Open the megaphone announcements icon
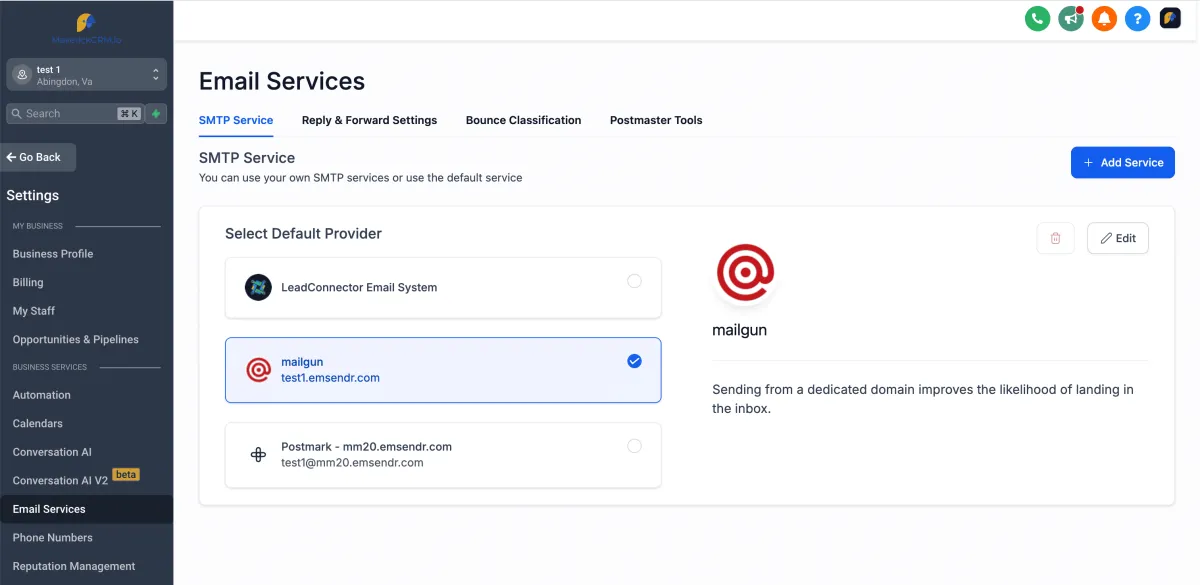The image size is (1200, 585). pyautogui.click(x=1071, y=18)
